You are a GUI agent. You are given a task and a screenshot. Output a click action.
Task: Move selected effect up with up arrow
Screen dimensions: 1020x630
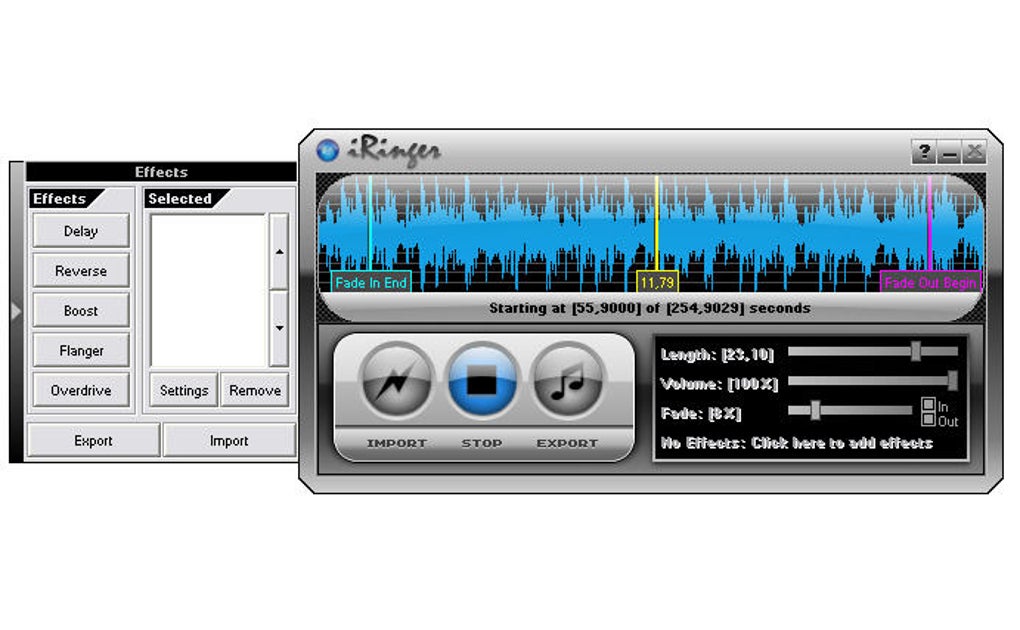pos(279,252)
